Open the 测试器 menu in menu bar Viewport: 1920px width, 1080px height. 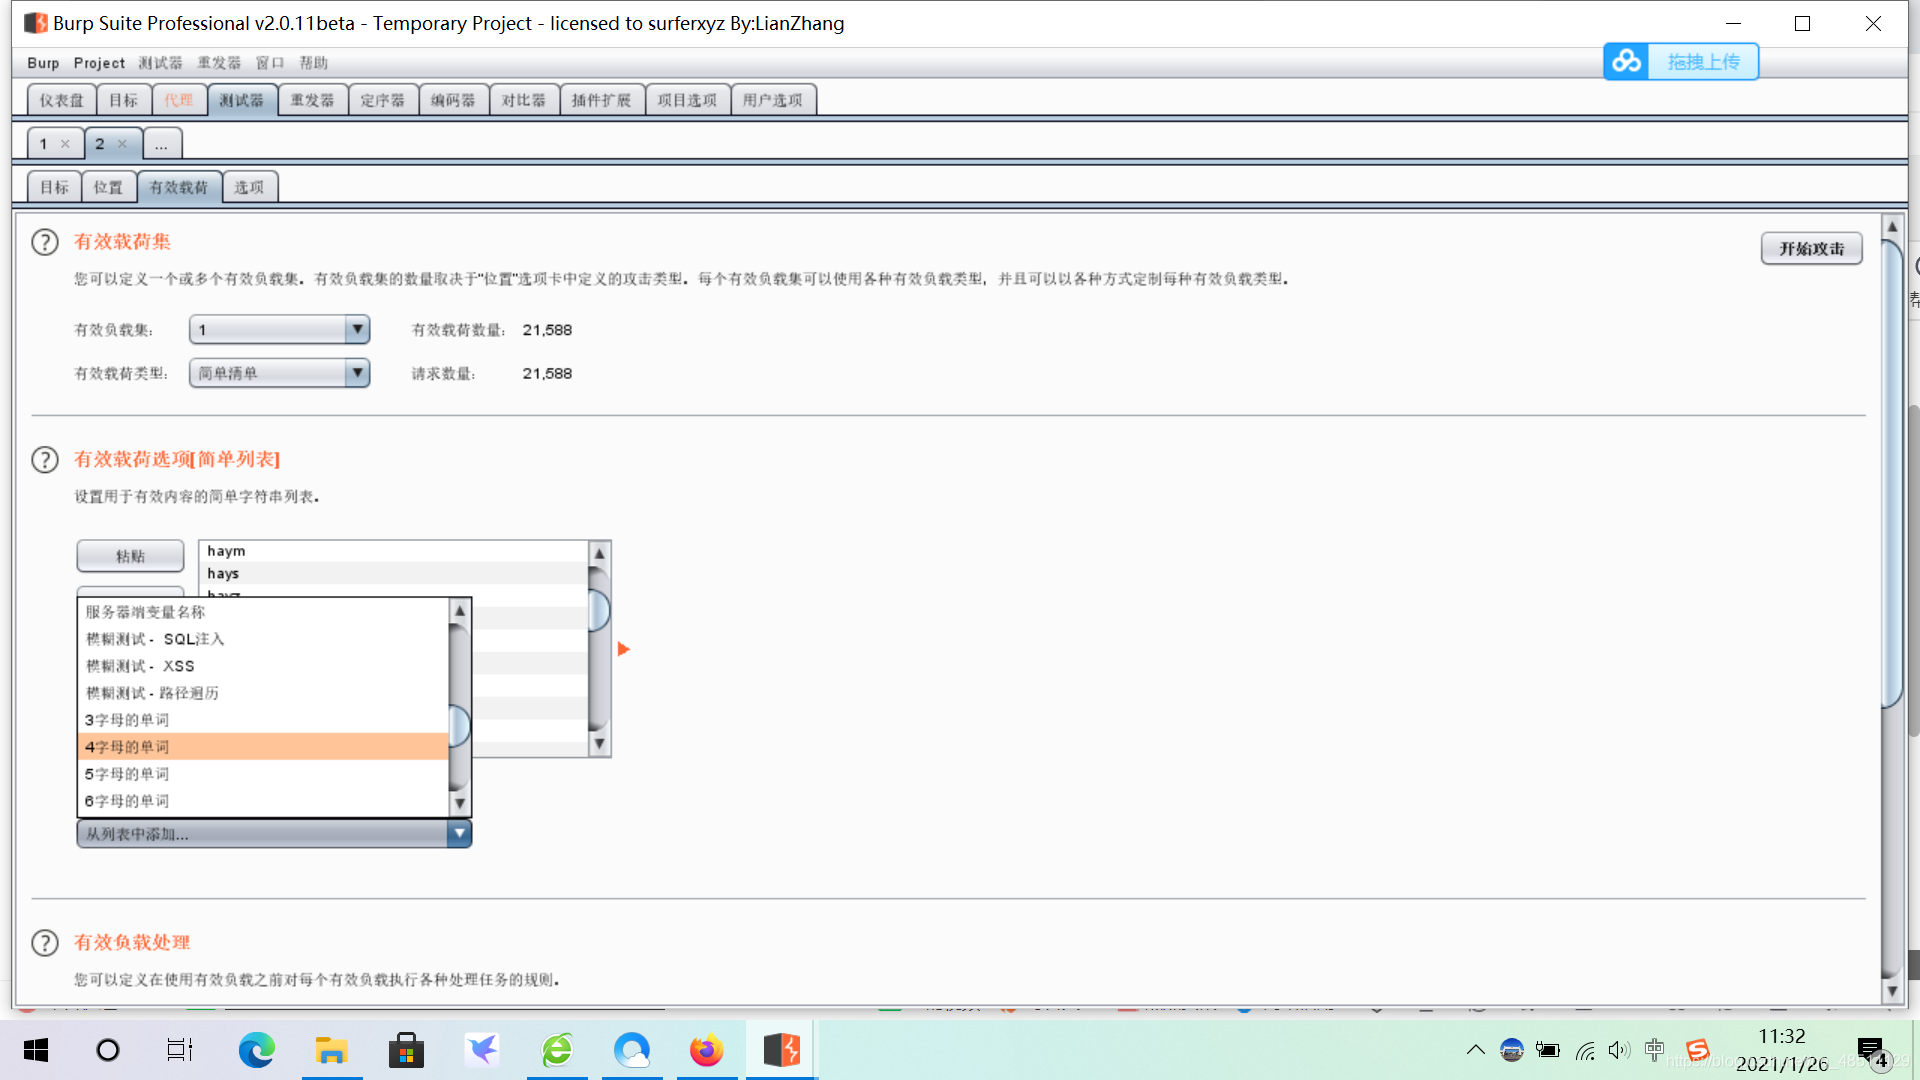(160, 63)
